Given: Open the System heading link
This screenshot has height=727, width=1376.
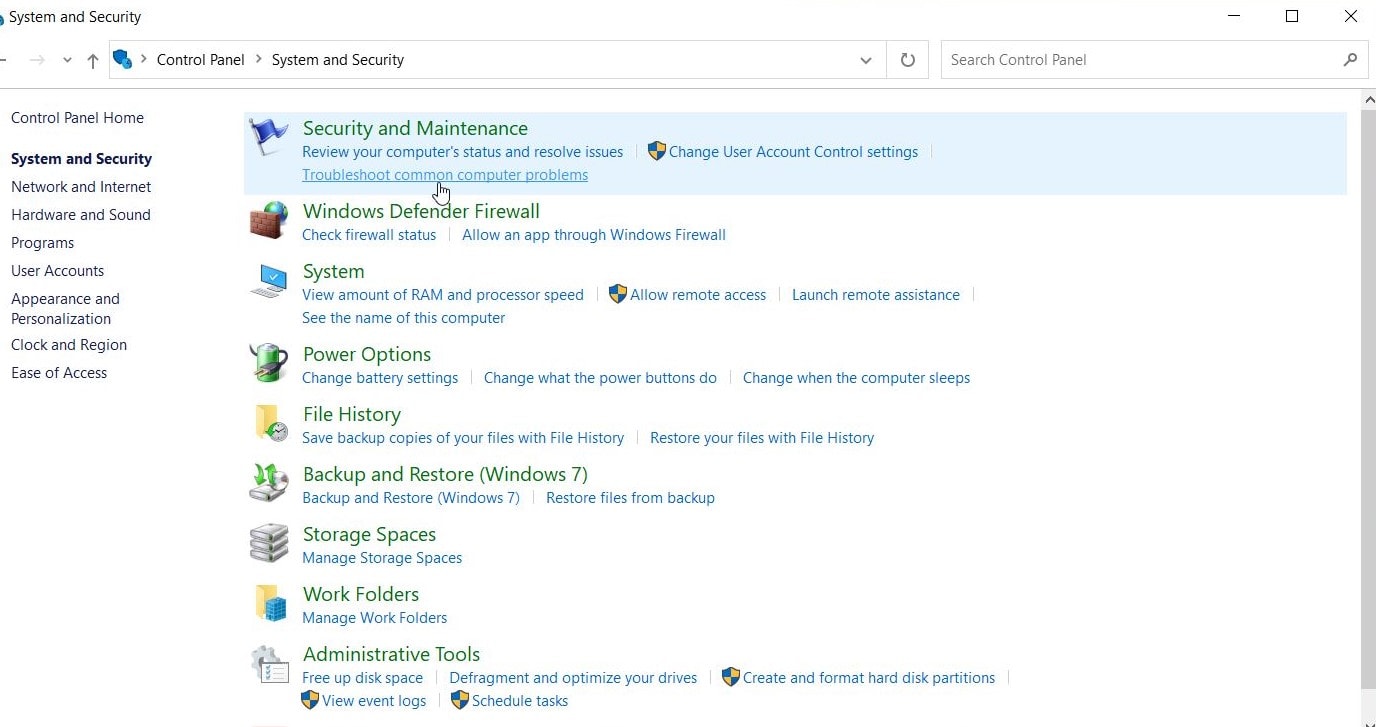Looking at the screenshot, I should (x=333, y=271).
